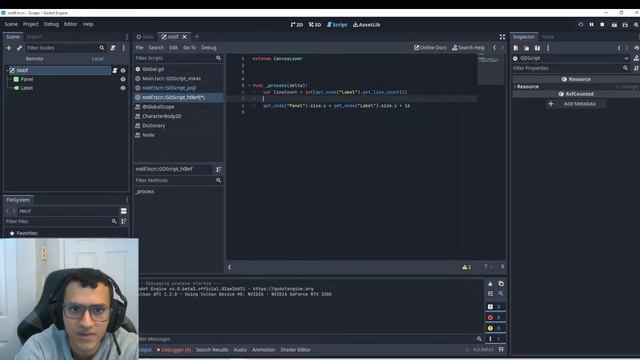Go to previous edited script
The image size is (640, 360).
point(494,47)
